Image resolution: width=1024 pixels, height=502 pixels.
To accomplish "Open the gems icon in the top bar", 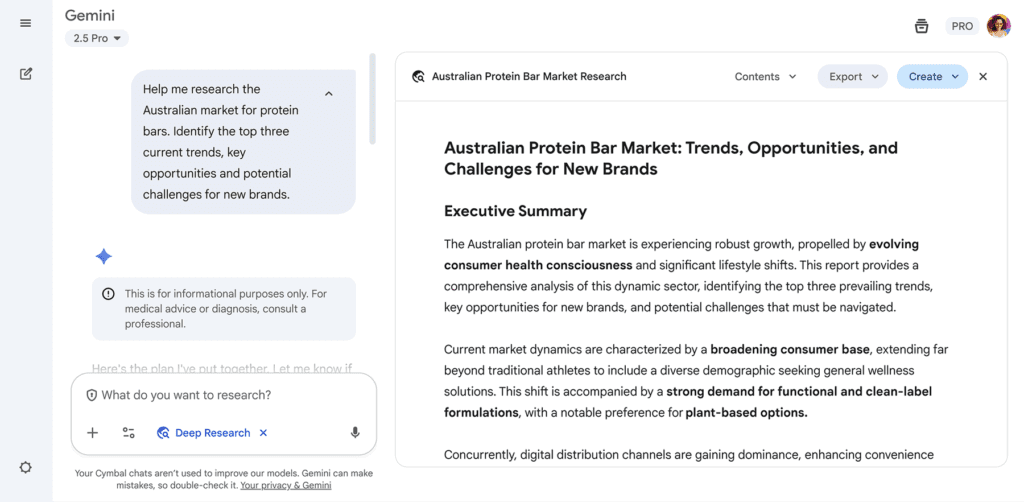I will click(921, 26).
